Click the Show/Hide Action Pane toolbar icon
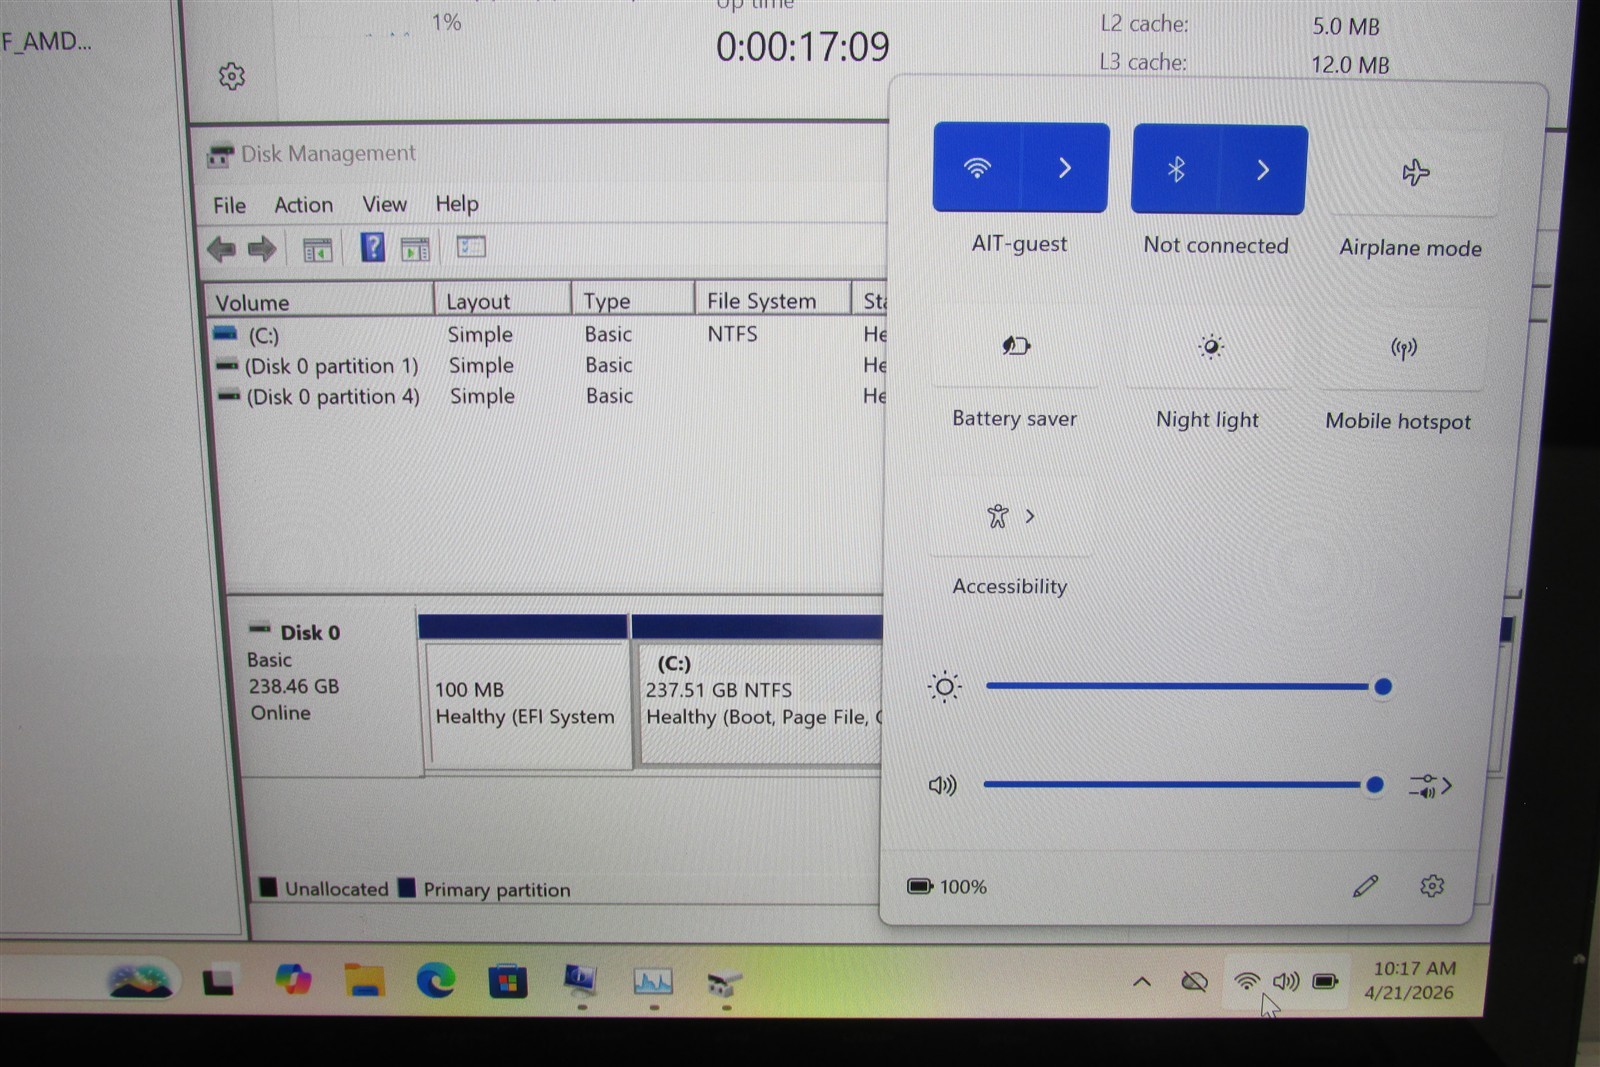 414,249
